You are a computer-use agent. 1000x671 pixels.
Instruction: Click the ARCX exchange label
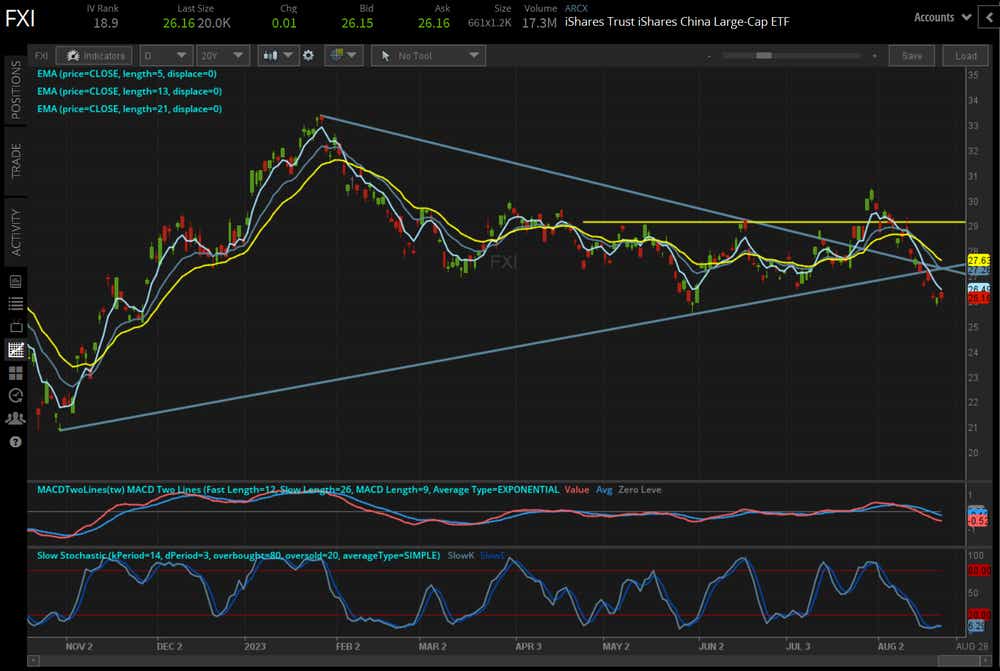pos(576,8)
